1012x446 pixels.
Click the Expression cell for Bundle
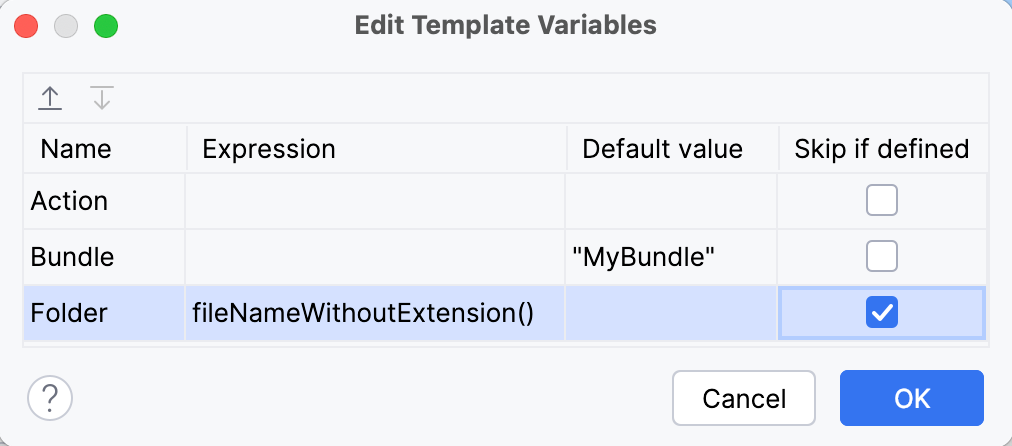click(x=375, y=257)
